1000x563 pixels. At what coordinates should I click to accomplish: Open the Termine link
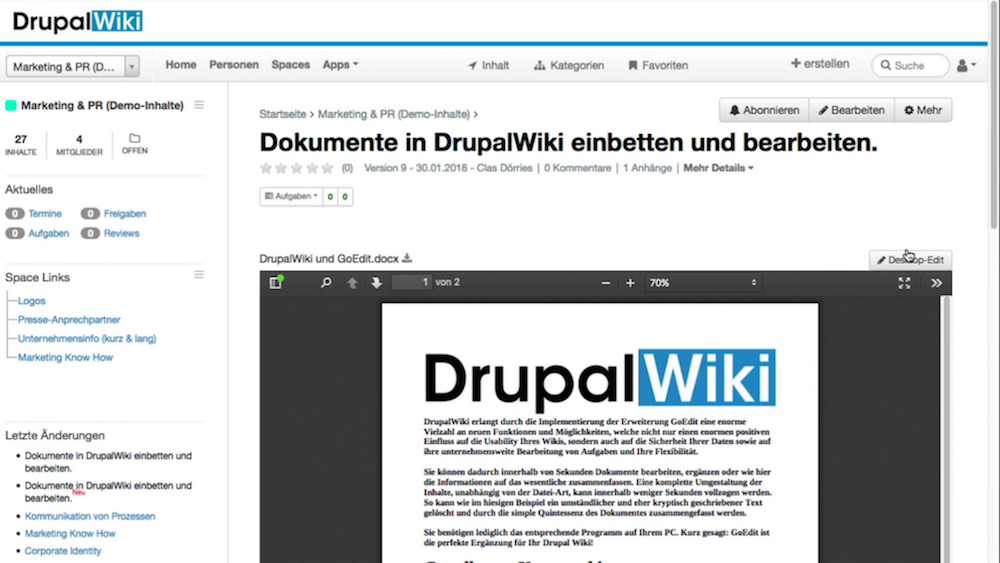45,214
